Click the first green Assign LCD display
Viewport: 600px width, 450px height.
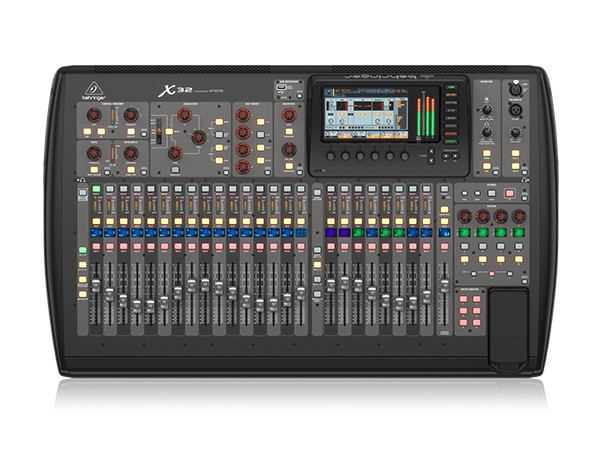[x=464, y=232]
